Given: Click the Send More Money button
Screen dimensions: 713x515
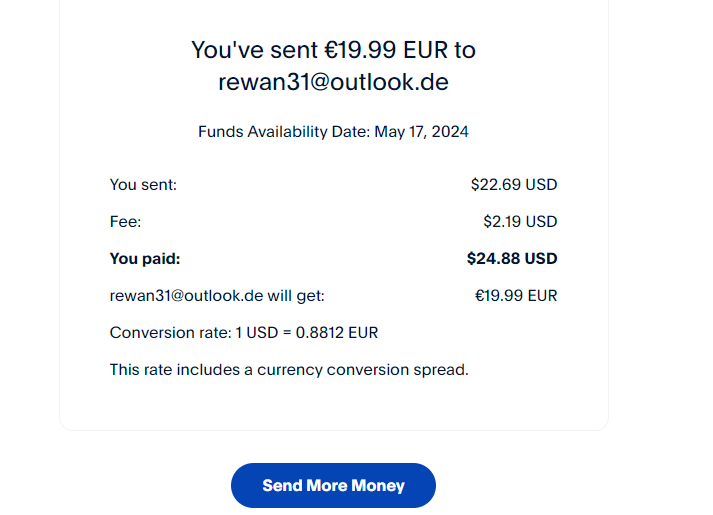Looking at the screenshot, I should click(333, 486).
